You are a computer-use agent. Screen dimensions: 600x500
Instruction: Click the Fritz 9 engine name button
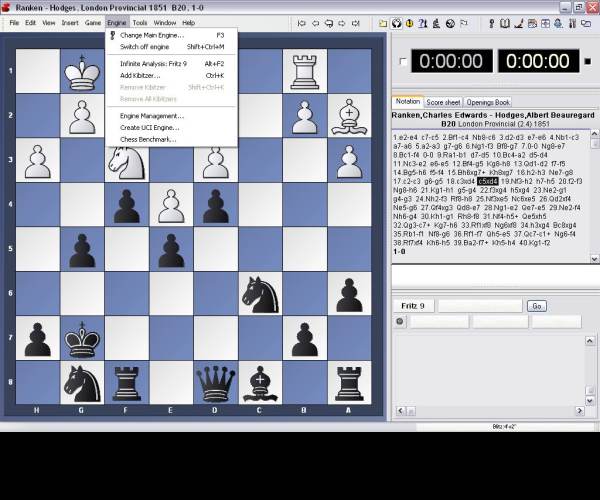pos(413,306)
